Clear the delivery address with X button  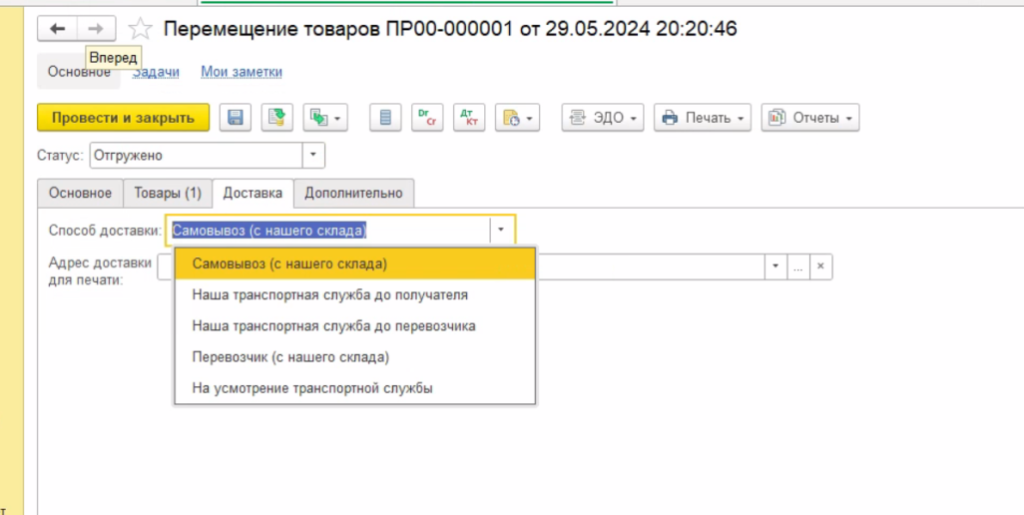[820, 267]
